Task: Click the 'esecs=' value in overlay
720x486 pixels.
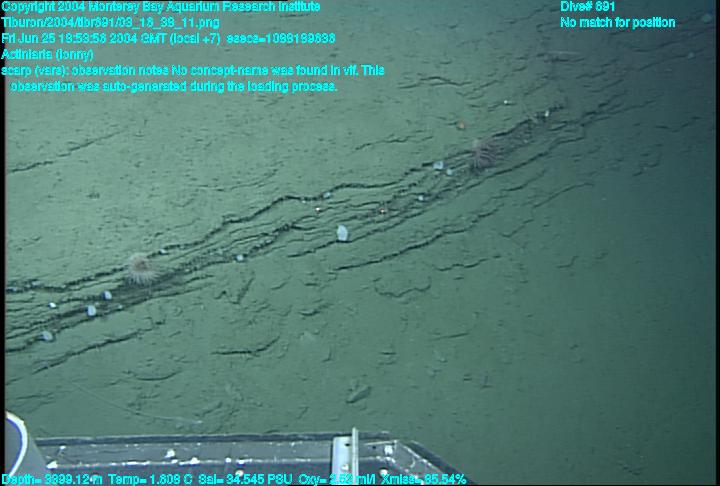Action: pos(281,39)
